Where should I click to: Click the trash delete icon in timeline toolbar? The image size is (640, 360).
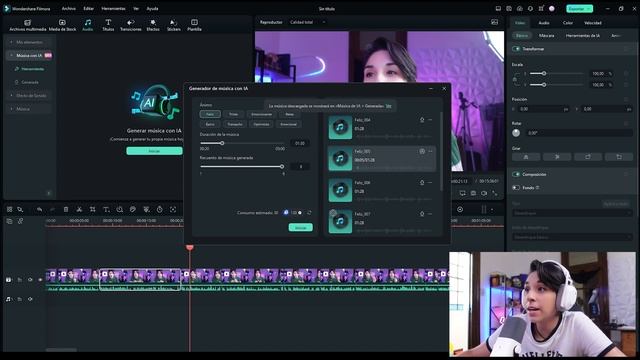pos(66,209)
